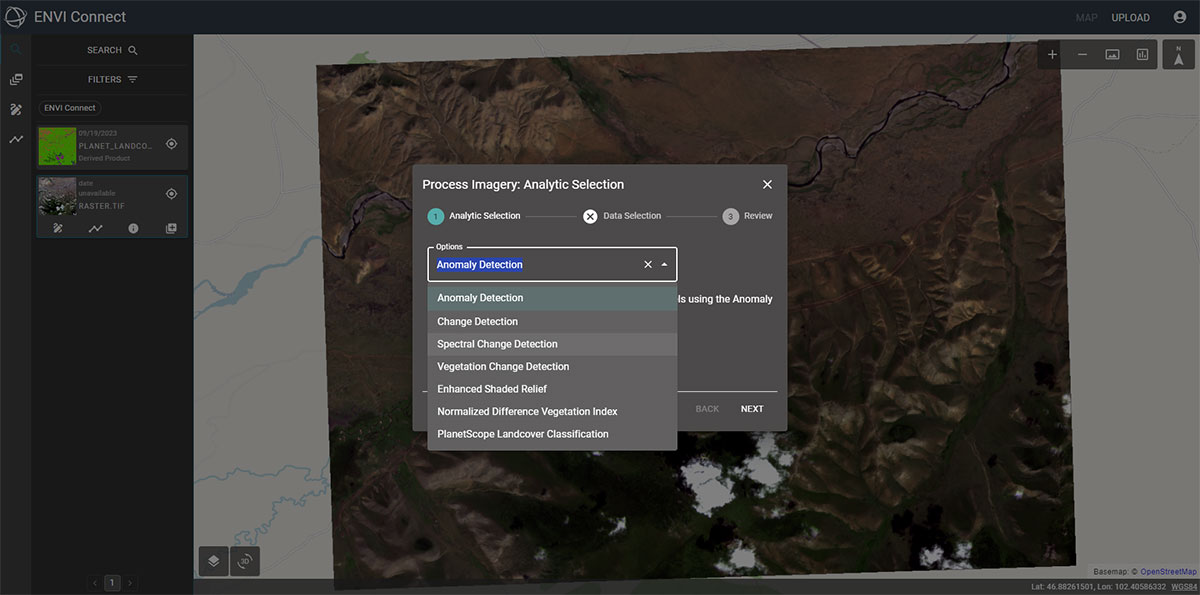
Task: Choose Normalized Difference Vegetation Index option
Action: (527, 411)
